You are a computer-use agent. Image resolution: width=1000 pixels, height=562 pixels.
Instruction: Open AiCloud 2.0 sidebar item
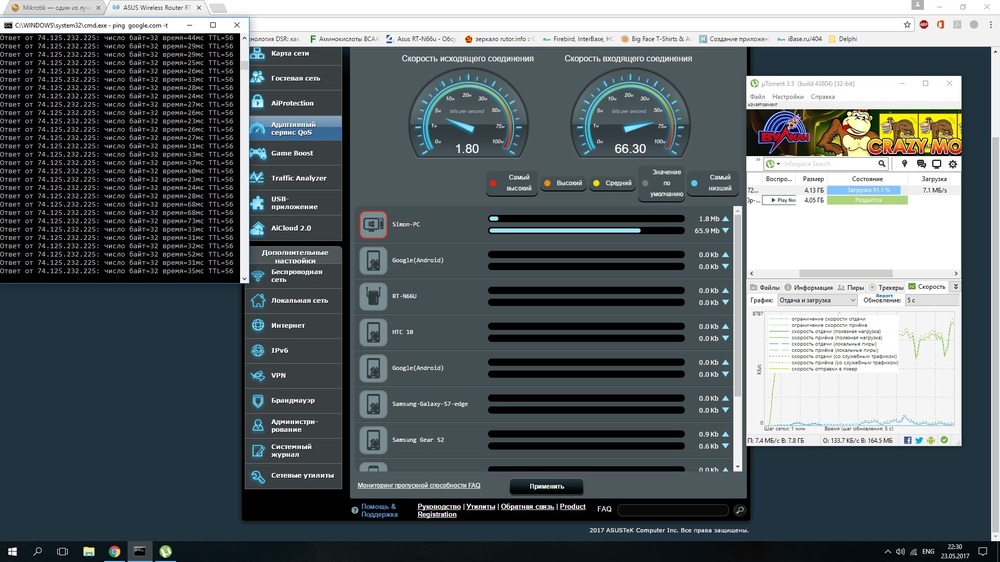295,228
